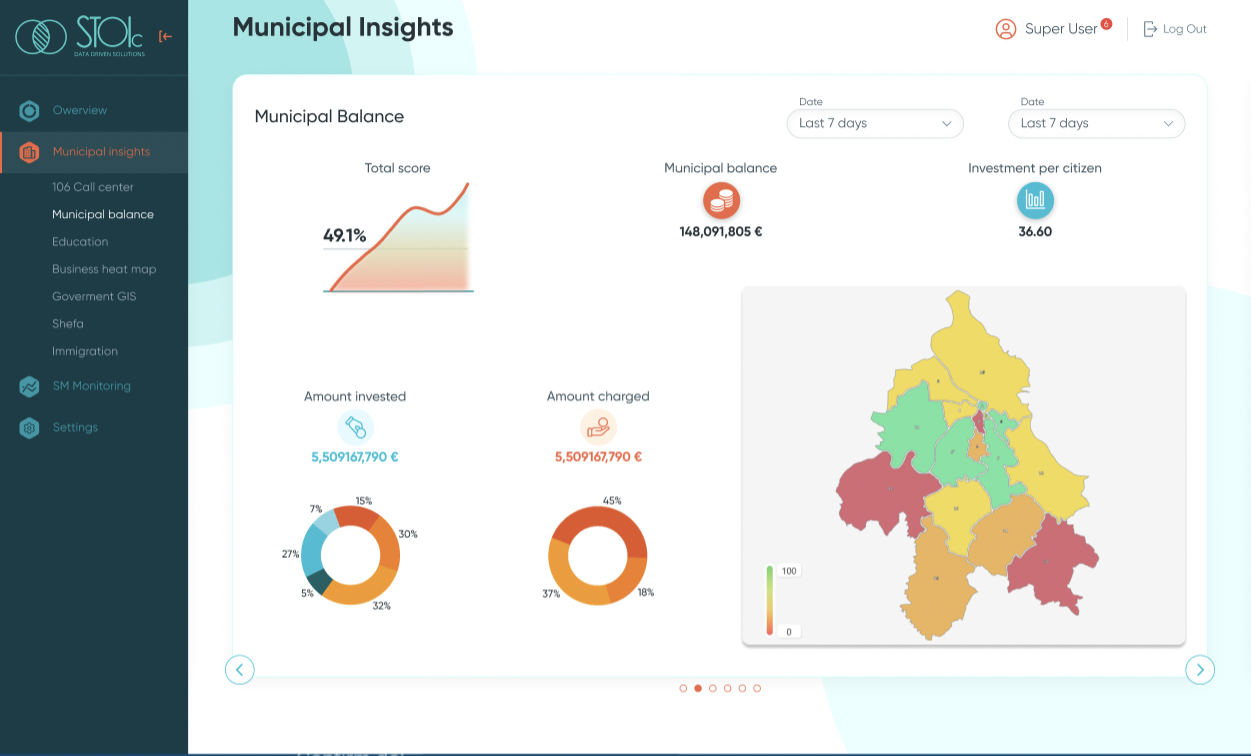The image size is (1251, 756).
Task: Click the Super User name
Action: [1061, 29]
